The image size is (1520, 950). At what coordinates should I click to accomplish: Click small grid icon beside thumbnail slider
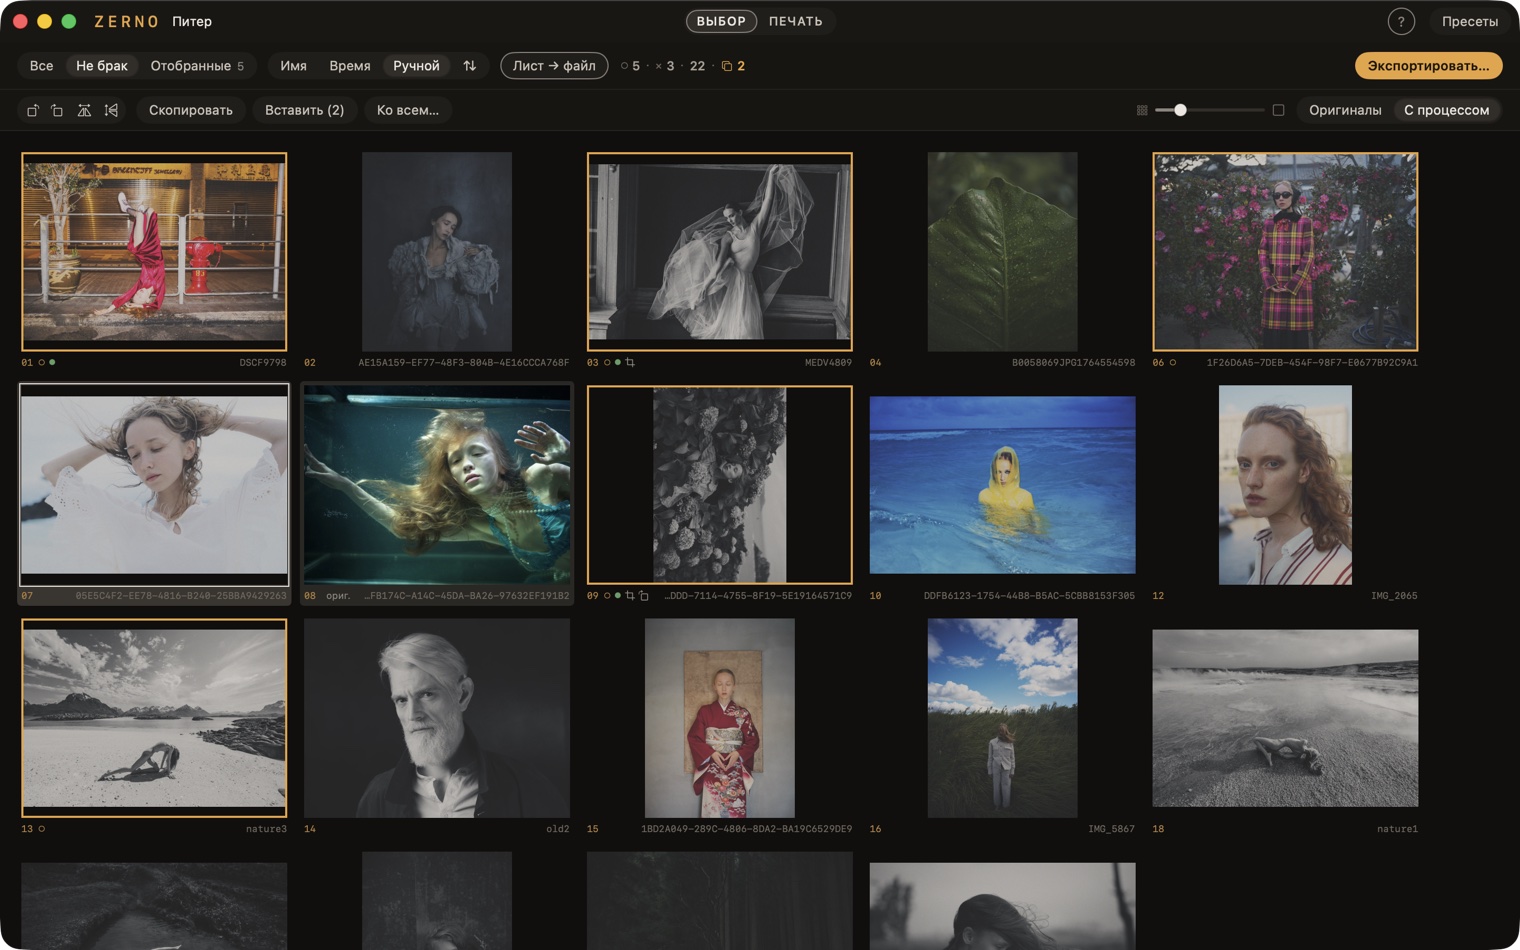(x=1142, y=110)
